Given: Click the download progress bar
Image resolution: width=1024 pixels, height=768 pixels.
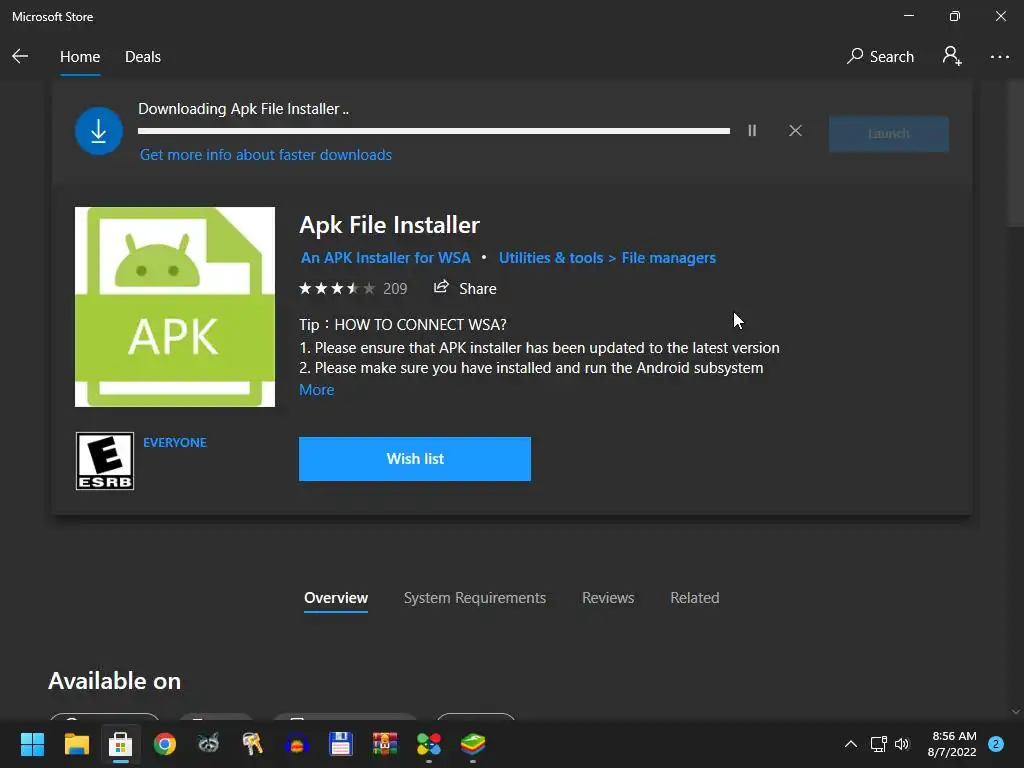Looking at the screenshot, I should coord(434,131).
